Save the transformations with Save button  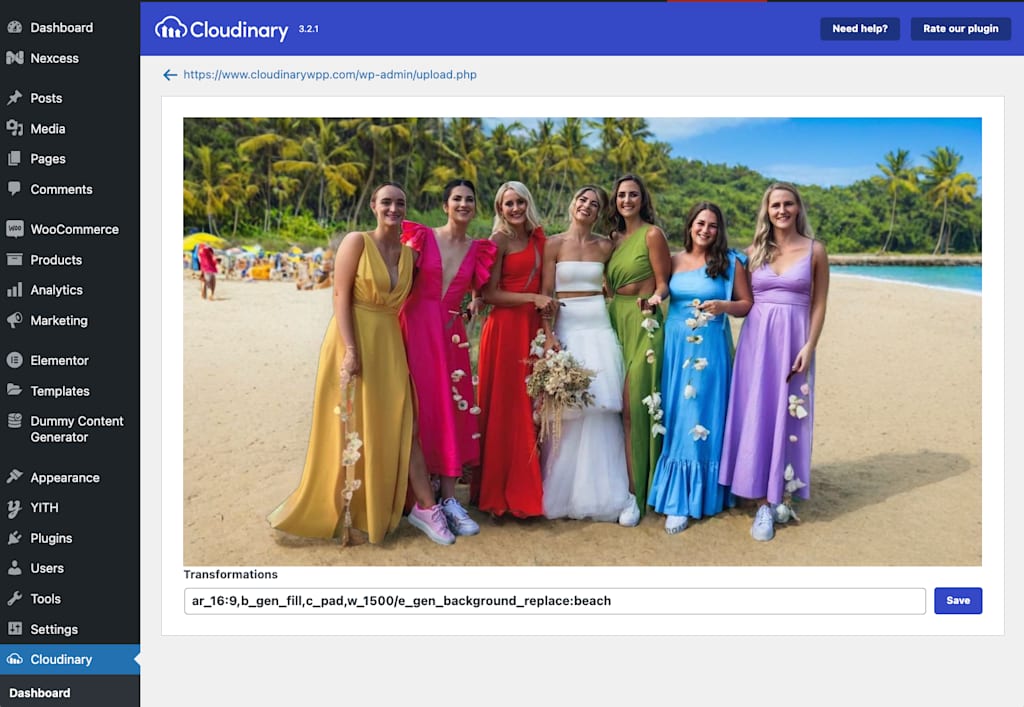click(x=958, y=601)
